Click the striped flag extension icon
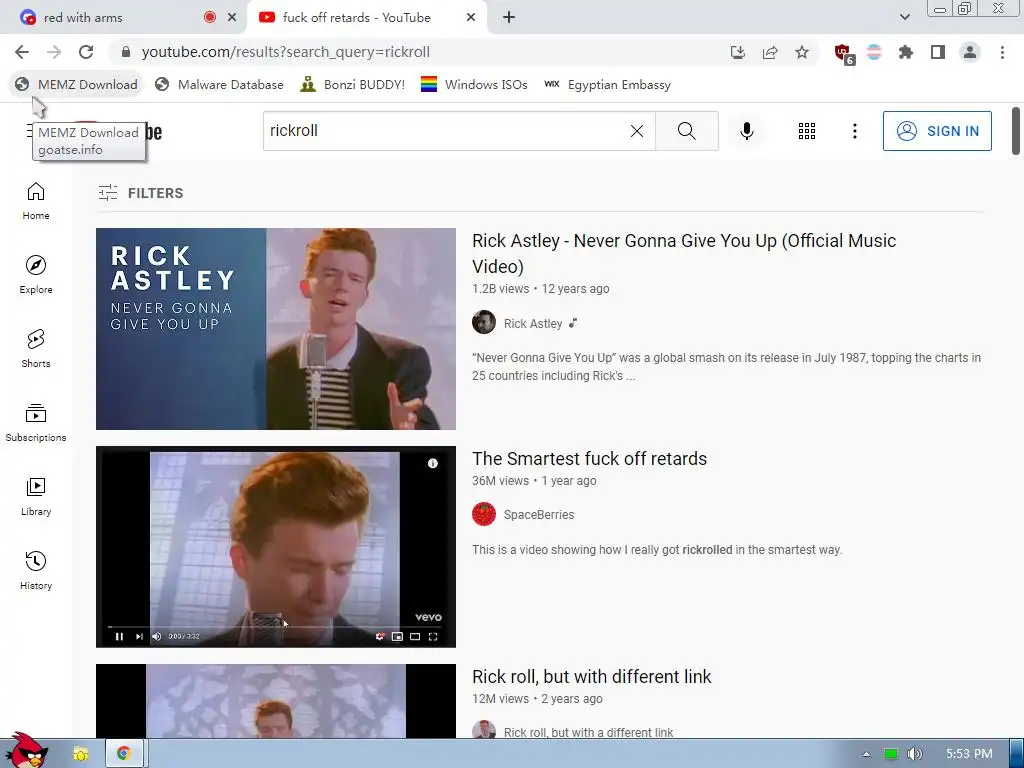This screenshot has height=768, width=1024. pyautogui.click(x=874, y=52)
